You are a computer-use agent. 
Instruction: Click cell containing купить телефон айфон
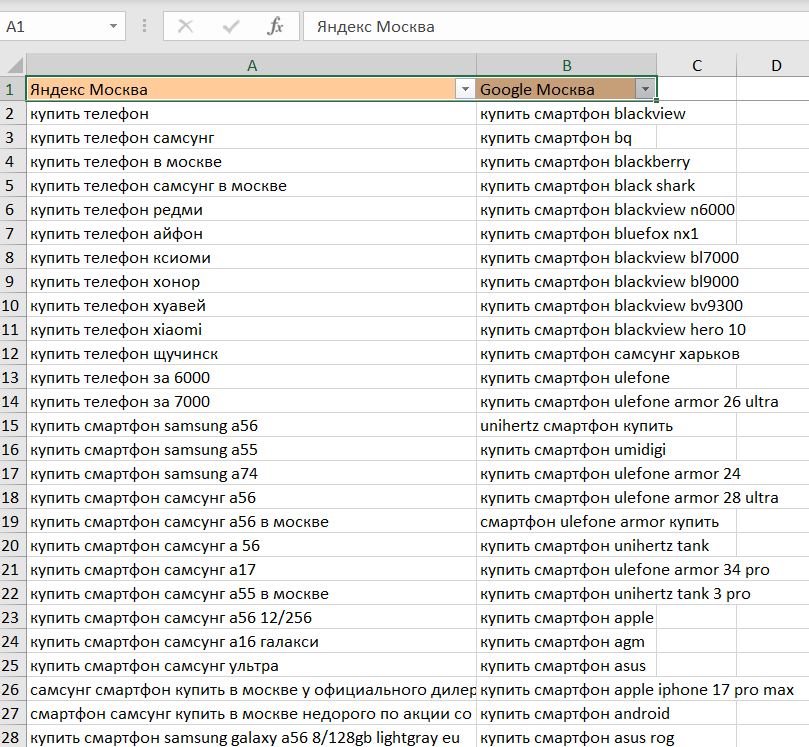250,234
